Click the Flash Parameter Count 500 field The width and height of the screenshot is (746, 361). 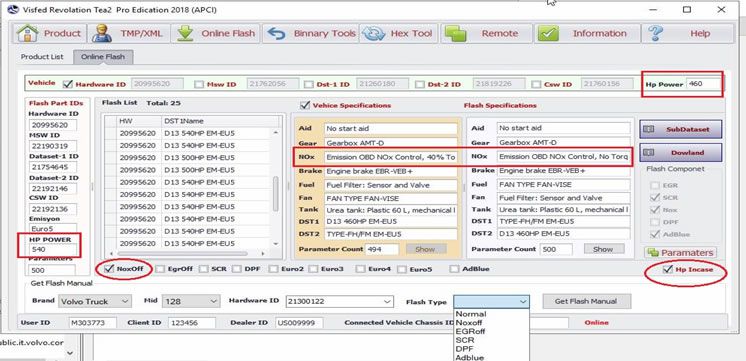coord(555,249)
